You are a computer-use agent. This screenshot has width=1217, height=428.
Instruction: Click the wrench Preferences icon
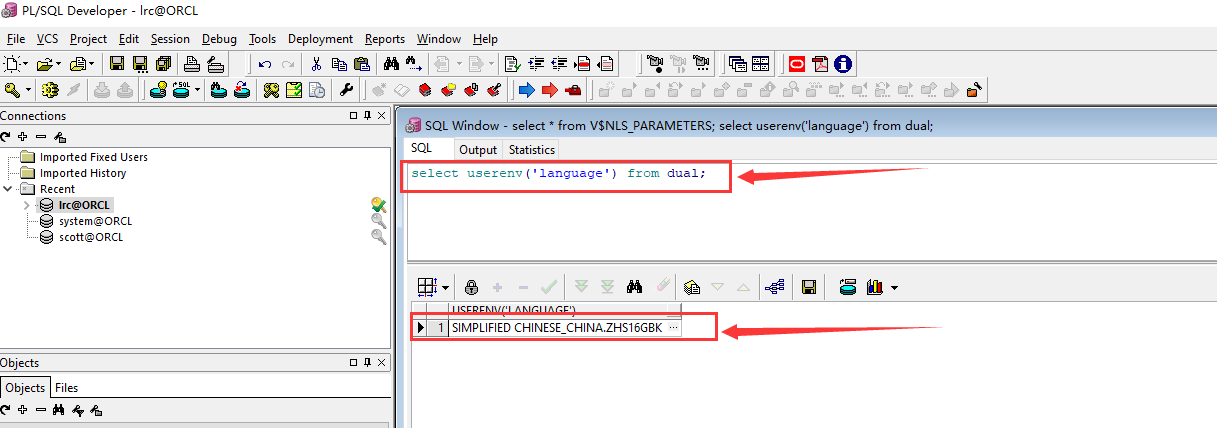tap(347, 90)
